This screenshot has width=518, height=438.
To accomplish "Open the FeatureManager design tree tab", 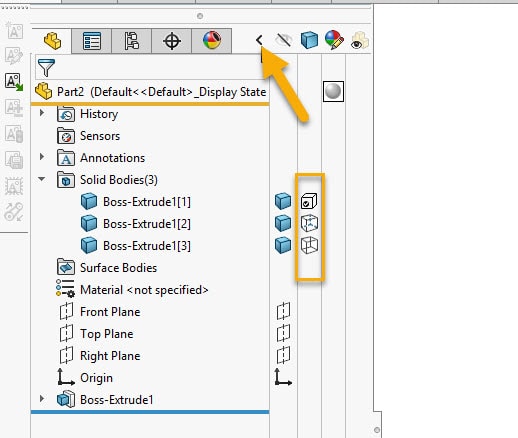I will 52,41.
